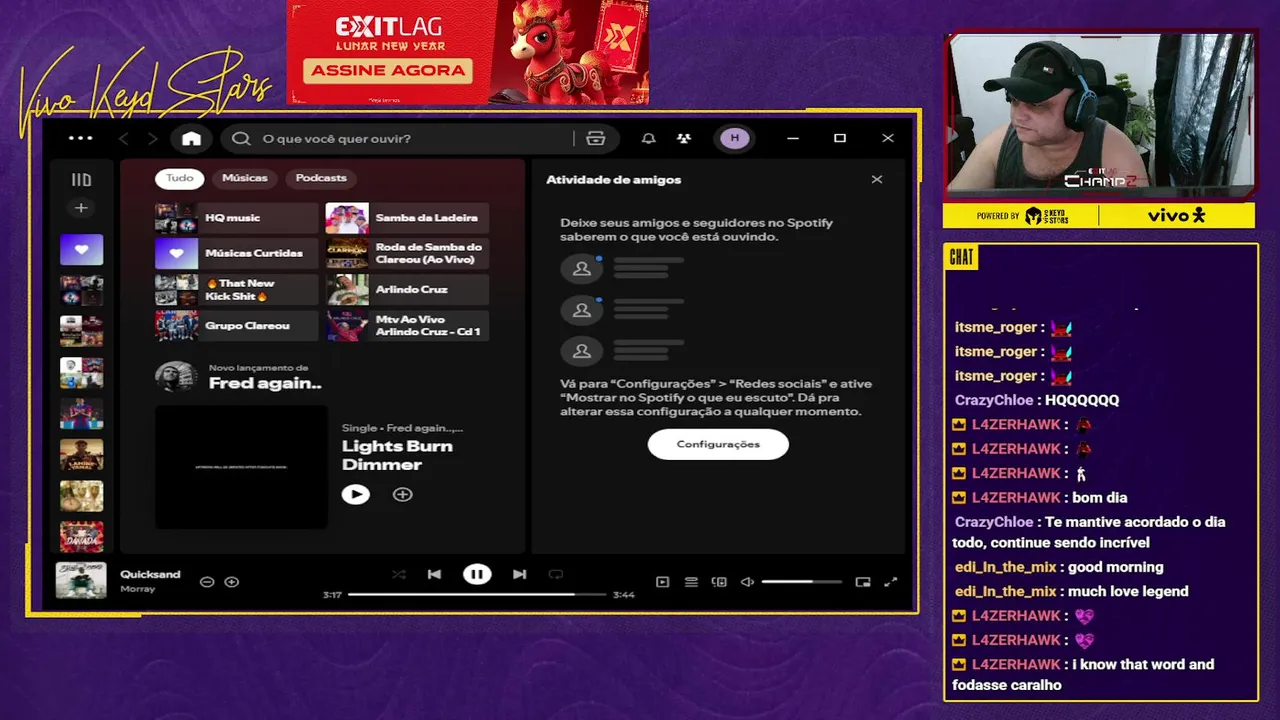The height and width of the screenshot is (720, 1280).
Task: Navigate back with the left arrow
Action: coord(124,139)
